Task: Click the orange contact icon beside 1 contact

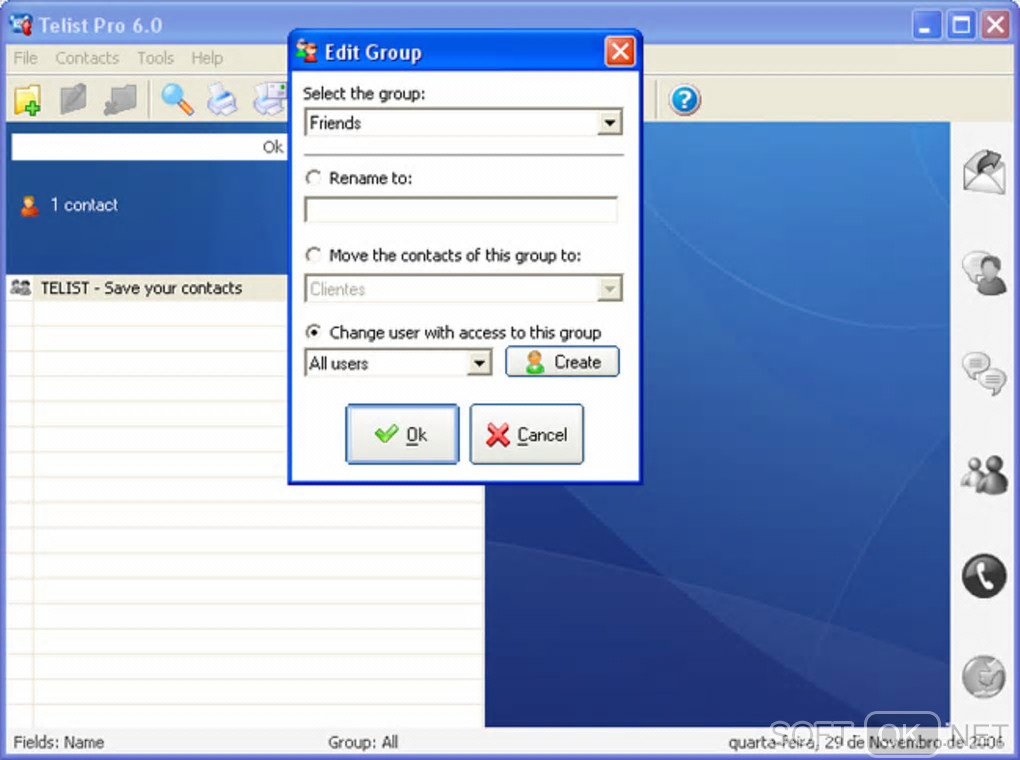Action: [x=29, y=206]
